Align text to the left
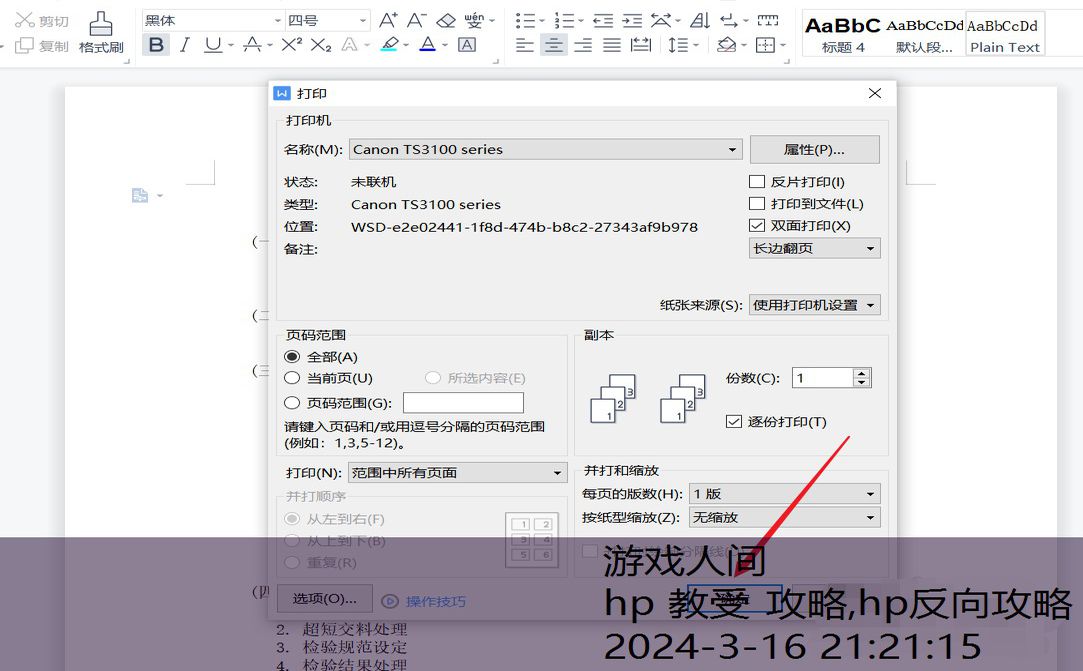Viewport: 1083px width, 671px height. coord(525,46)
